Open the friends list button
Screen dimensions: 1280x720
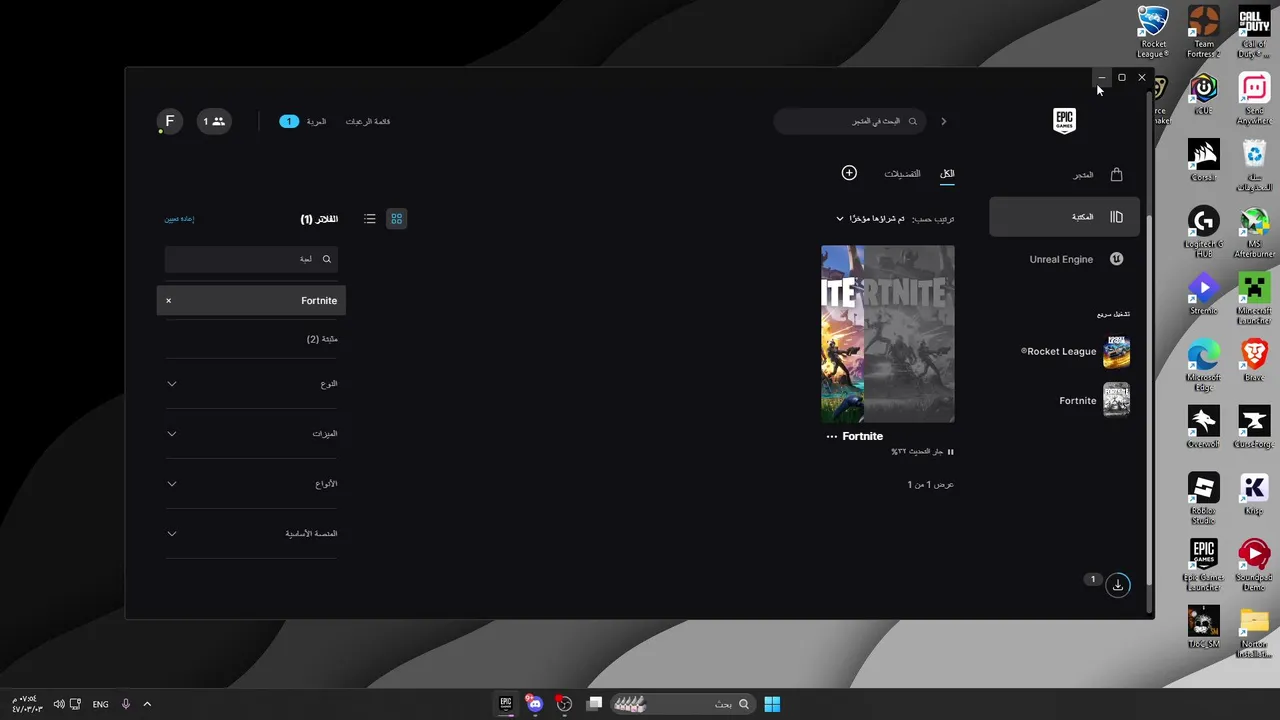214,121
